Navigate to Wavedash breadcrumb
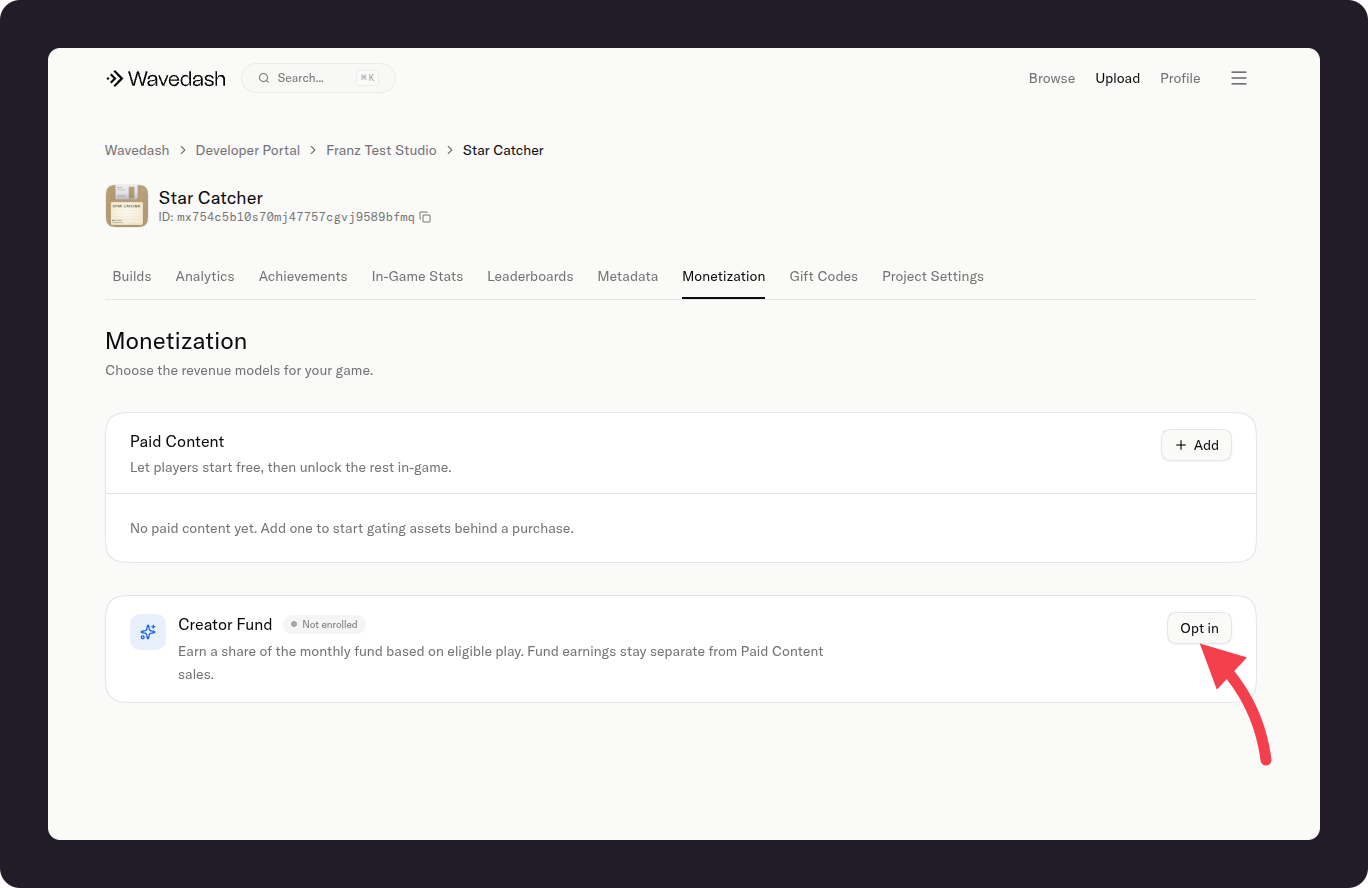The image size is (1368, 888). click(x=137, y=150)
